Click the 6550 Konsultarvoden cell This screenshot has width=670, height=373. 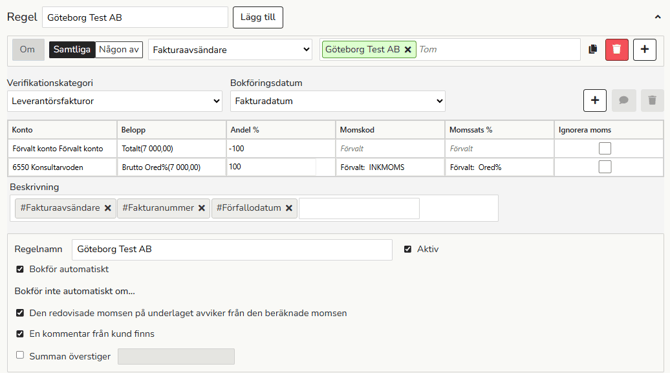(x=62, y=167)
